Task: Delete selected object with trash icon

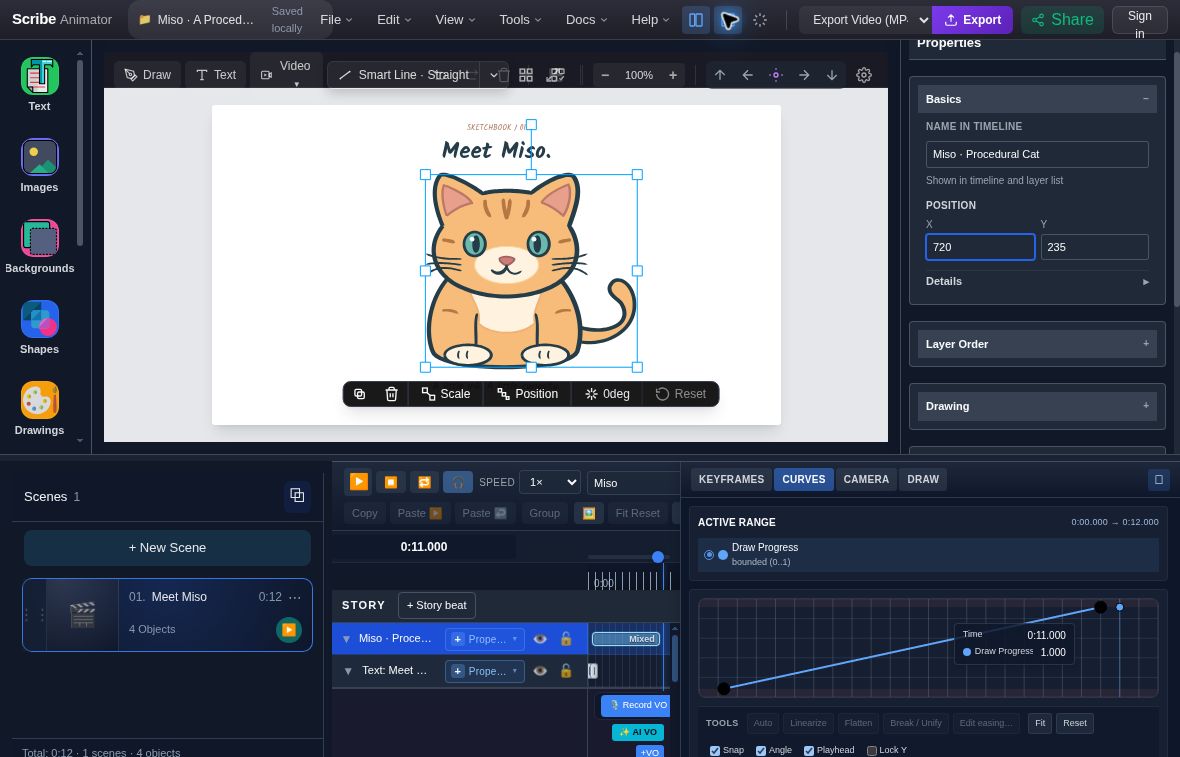Action: tap(391, 394)
